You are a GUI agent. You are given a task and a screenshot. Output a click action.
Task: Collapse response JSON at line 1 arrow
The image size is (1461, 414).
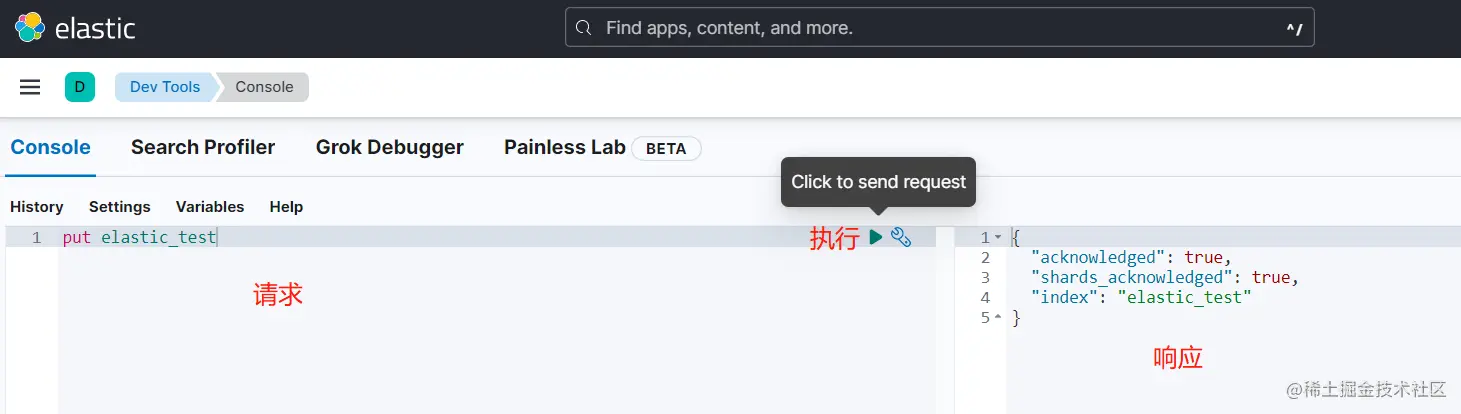[x=998, y=238]
